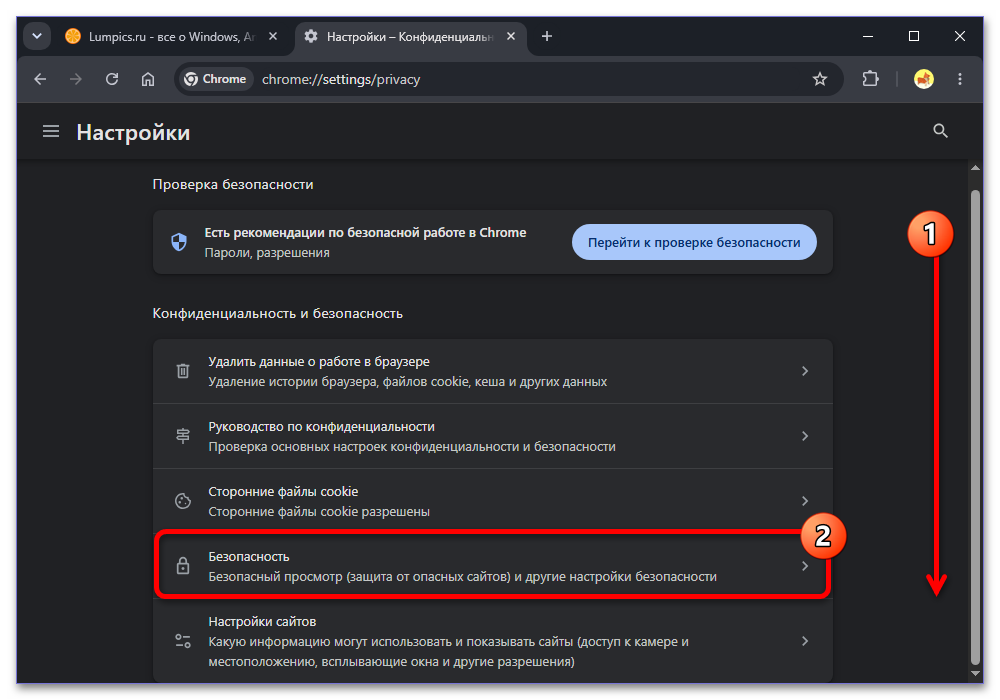Click the signpost icon for privacy guide

(183, 436)
